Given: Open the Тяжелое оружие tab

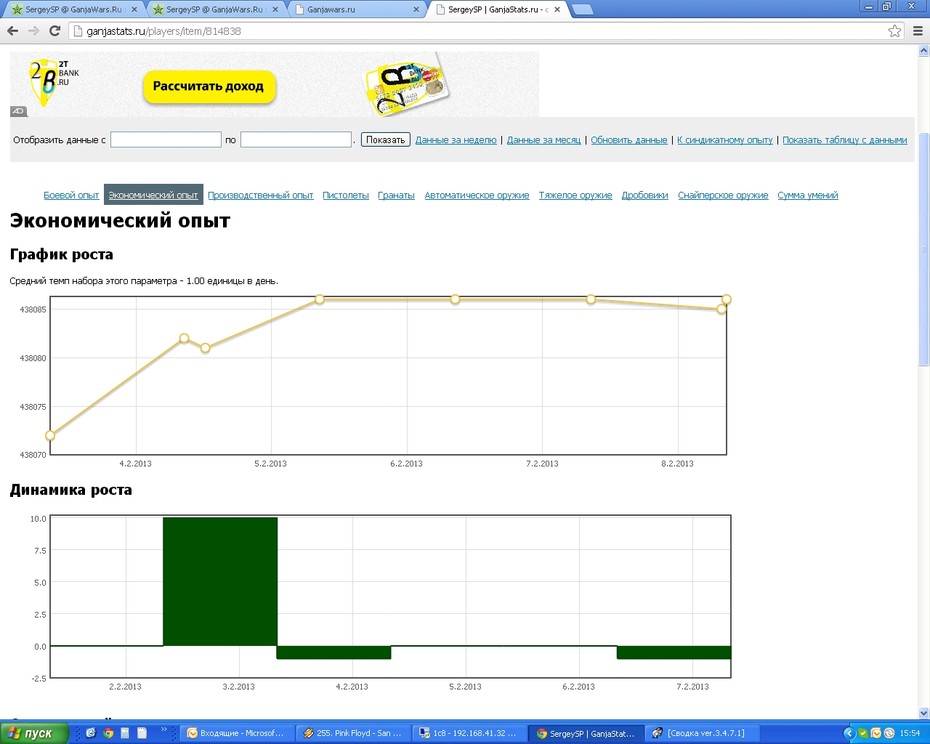Looking at the screenshot, I should coord(575,195).
